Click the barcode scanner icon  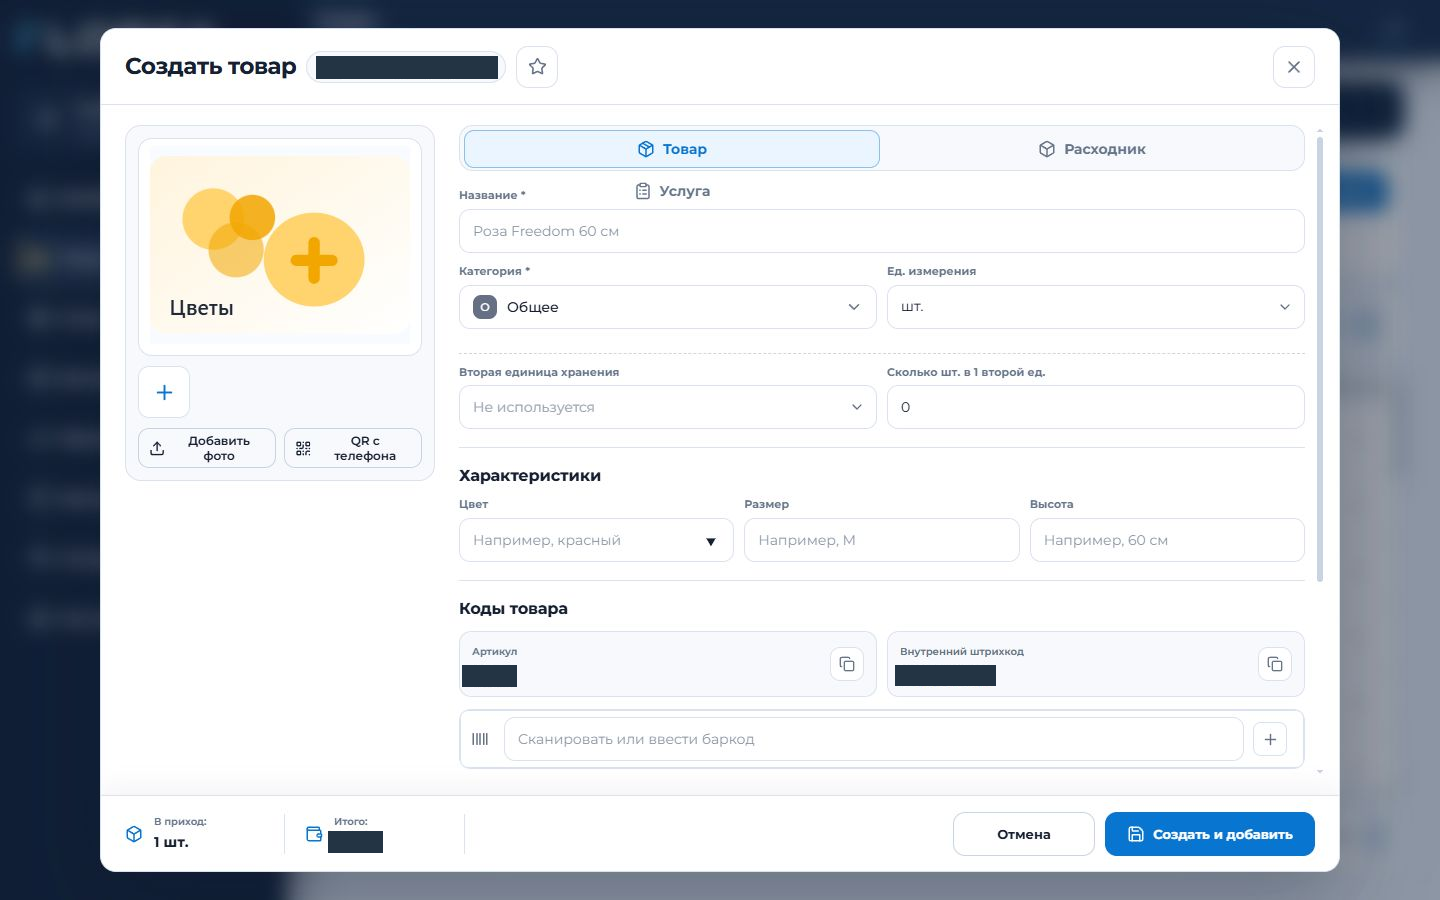click(480, 740)
